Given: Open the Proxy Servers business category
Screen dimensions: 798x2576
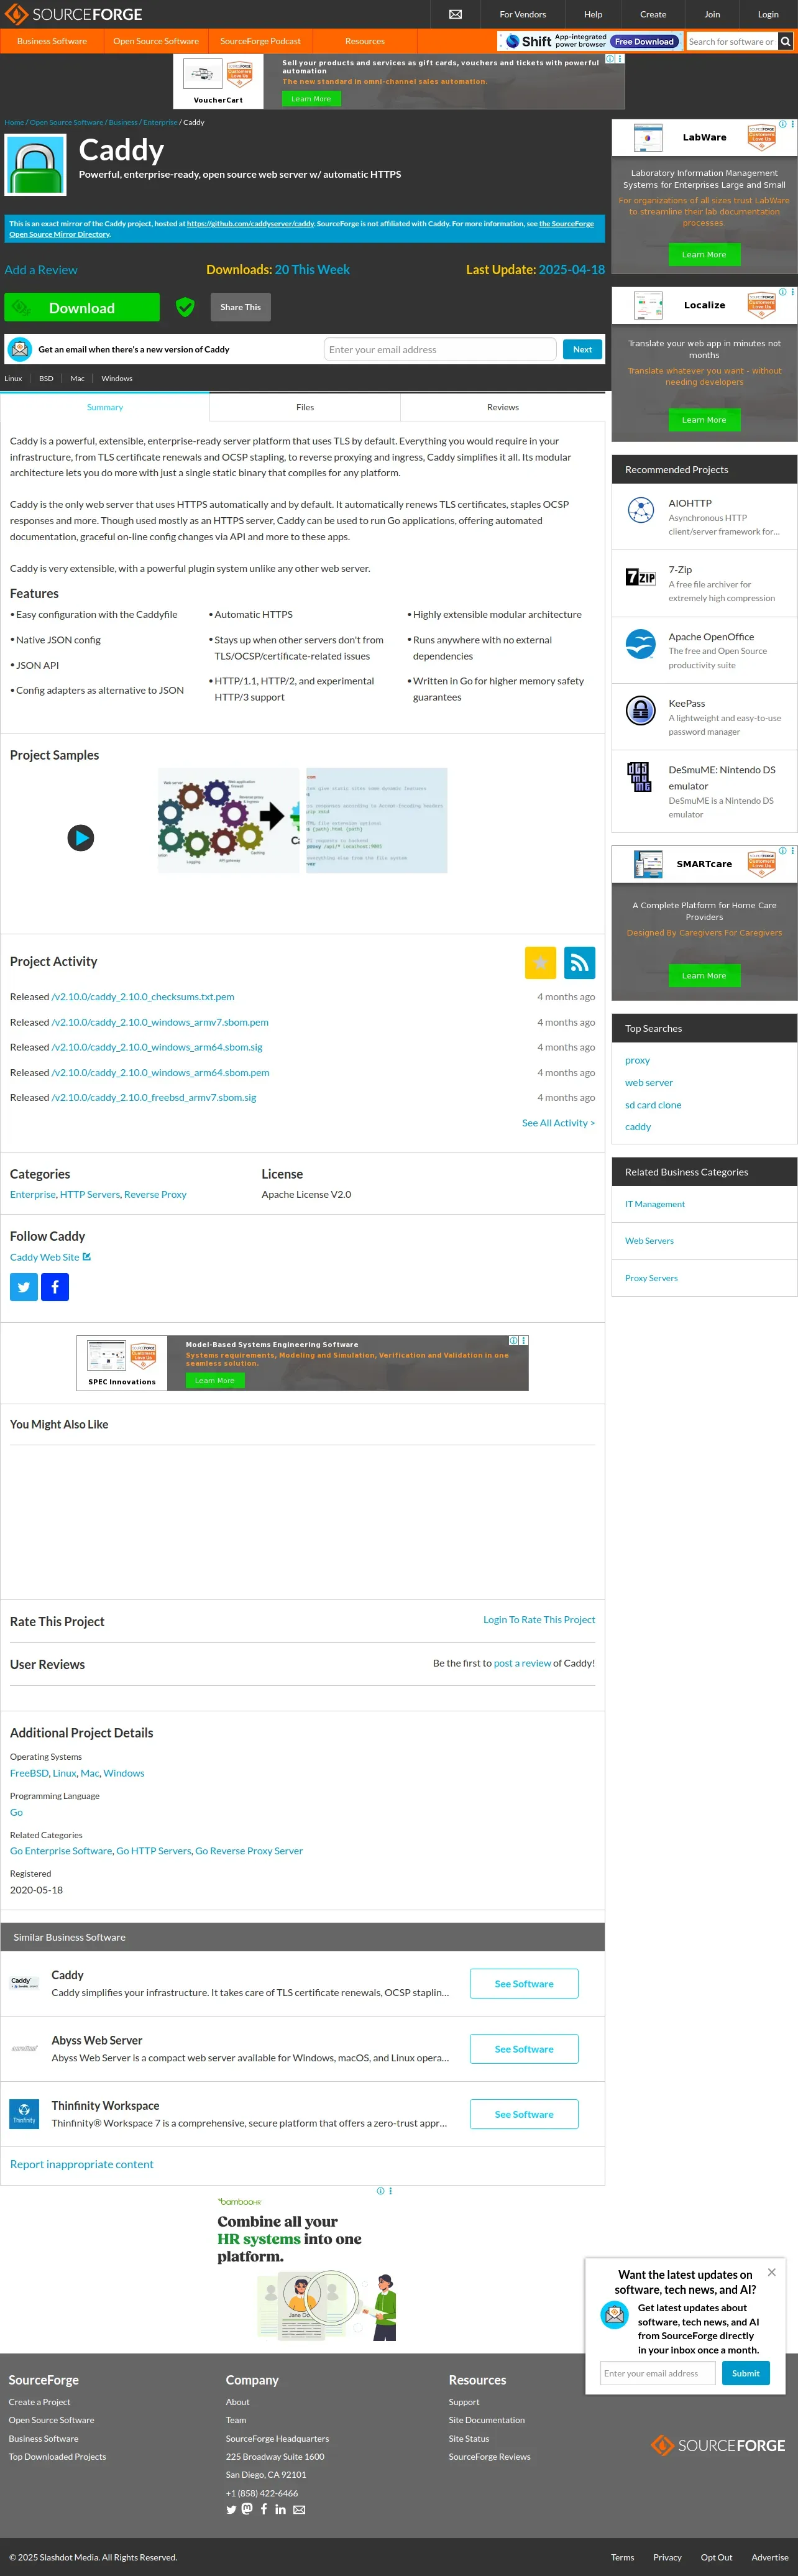Looking at the screenshot, I should 651,1278.
